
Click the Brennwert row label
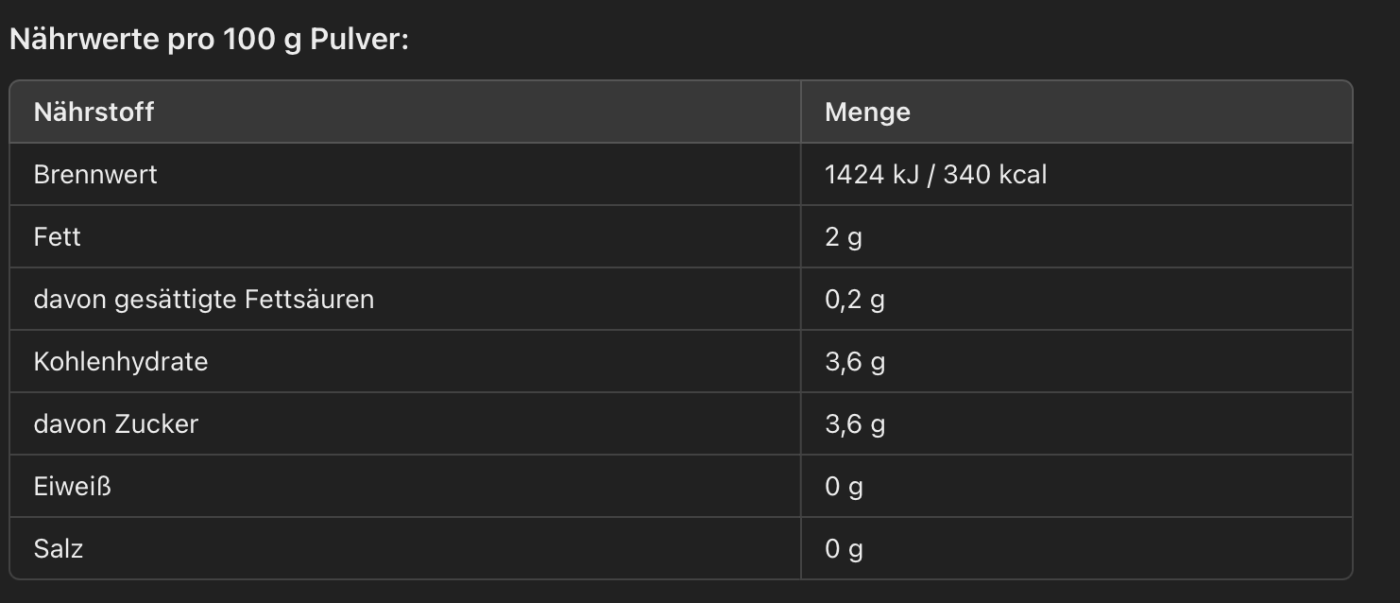tap(95, 175)
